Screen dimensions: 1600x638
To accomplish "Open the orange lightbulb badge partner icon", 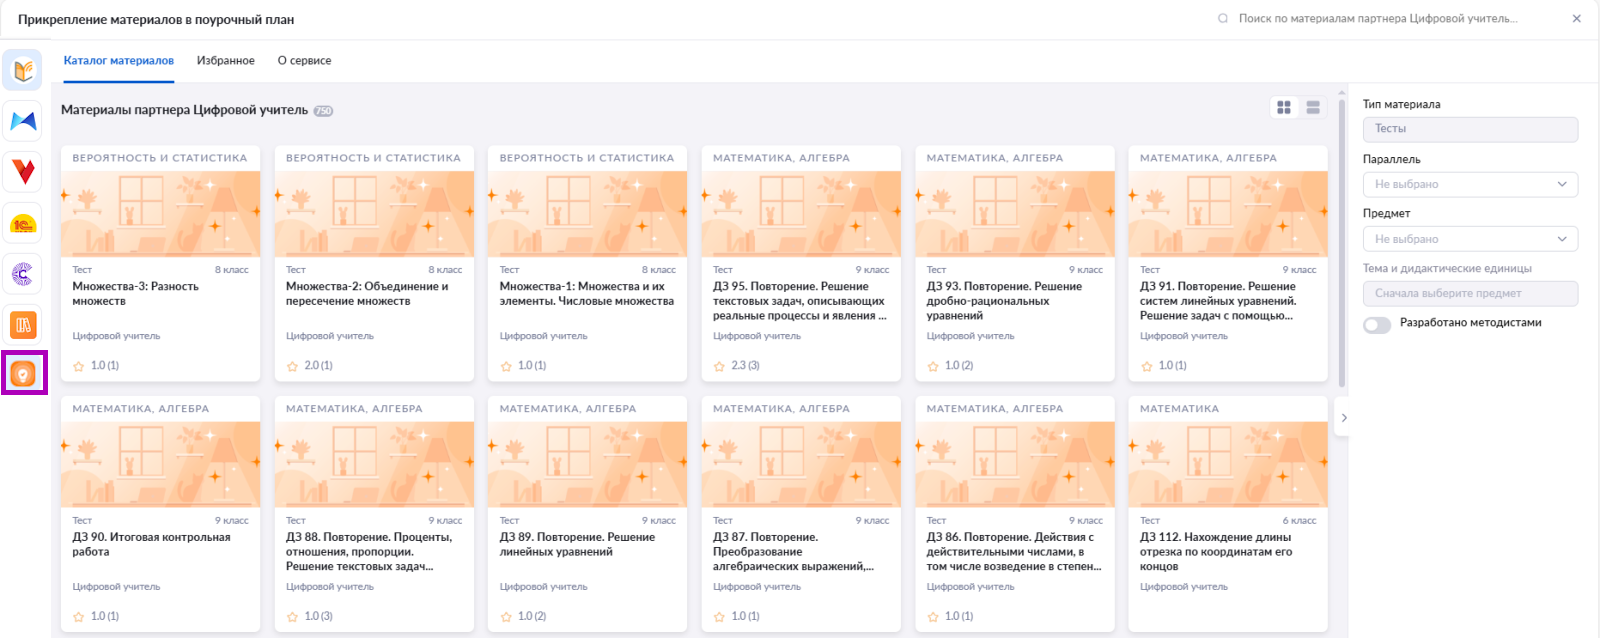I will pos(23,374).
